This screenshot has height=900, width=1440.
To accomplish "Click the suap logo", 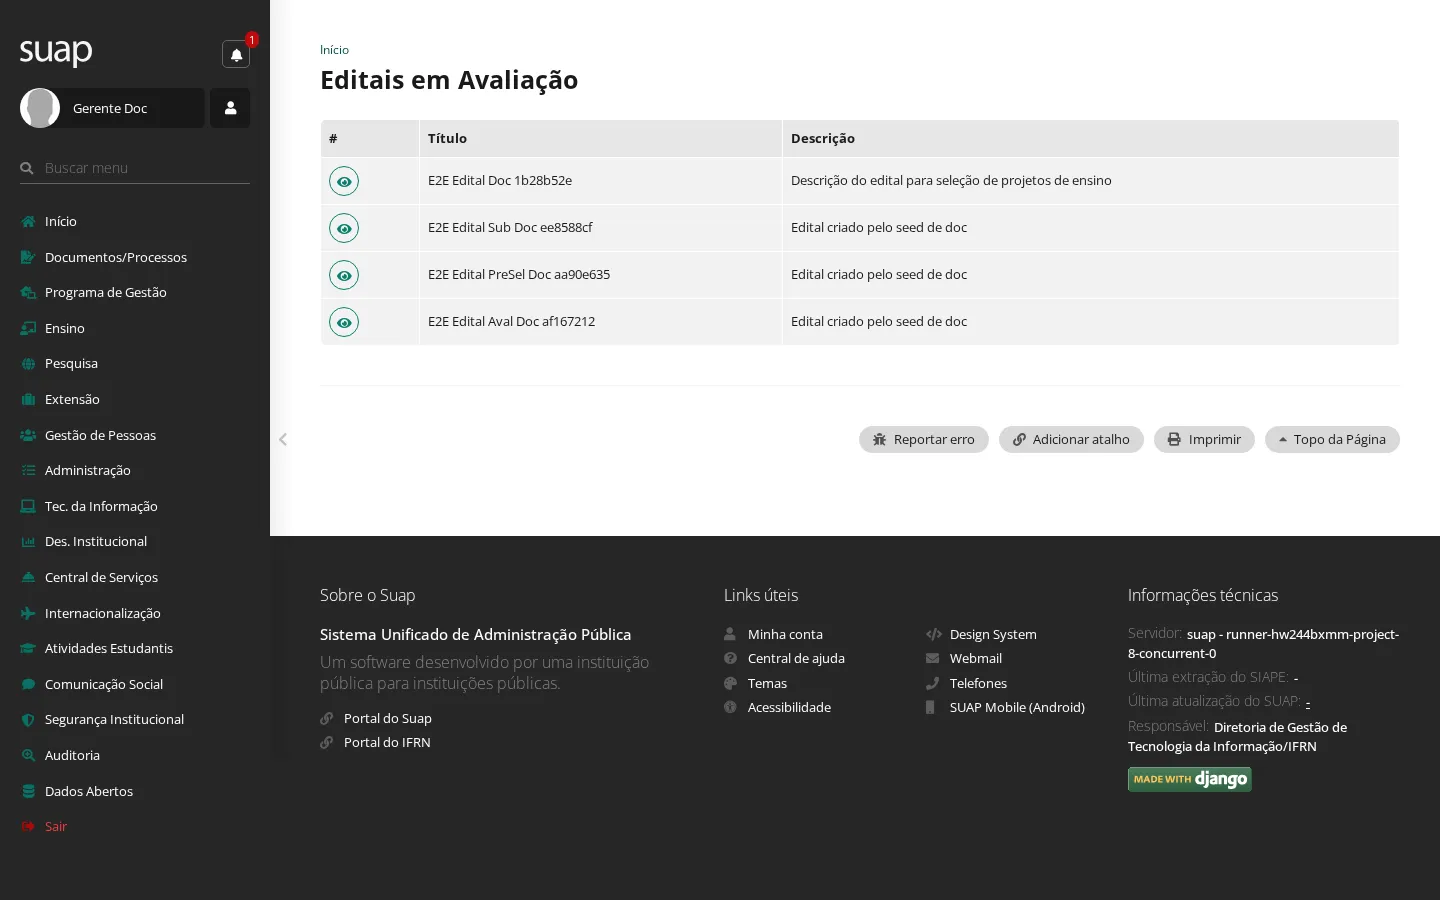I will (x=56, y=51).
